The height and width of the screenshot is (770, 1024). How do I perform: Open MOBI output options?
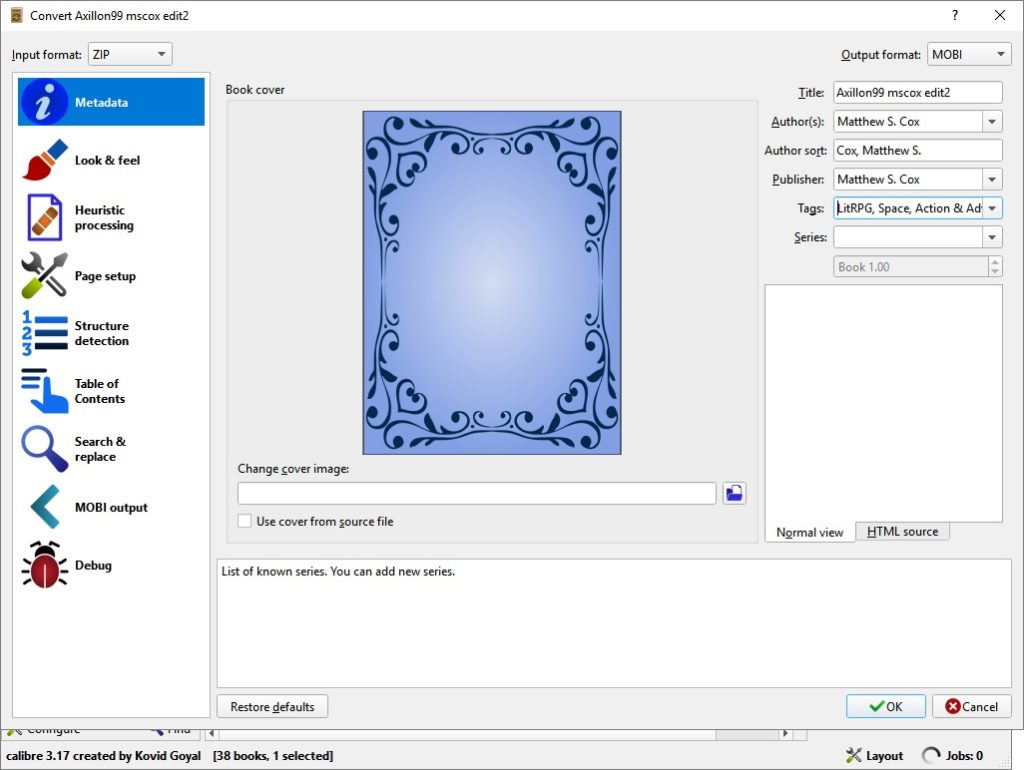click(x=110, y=507)
